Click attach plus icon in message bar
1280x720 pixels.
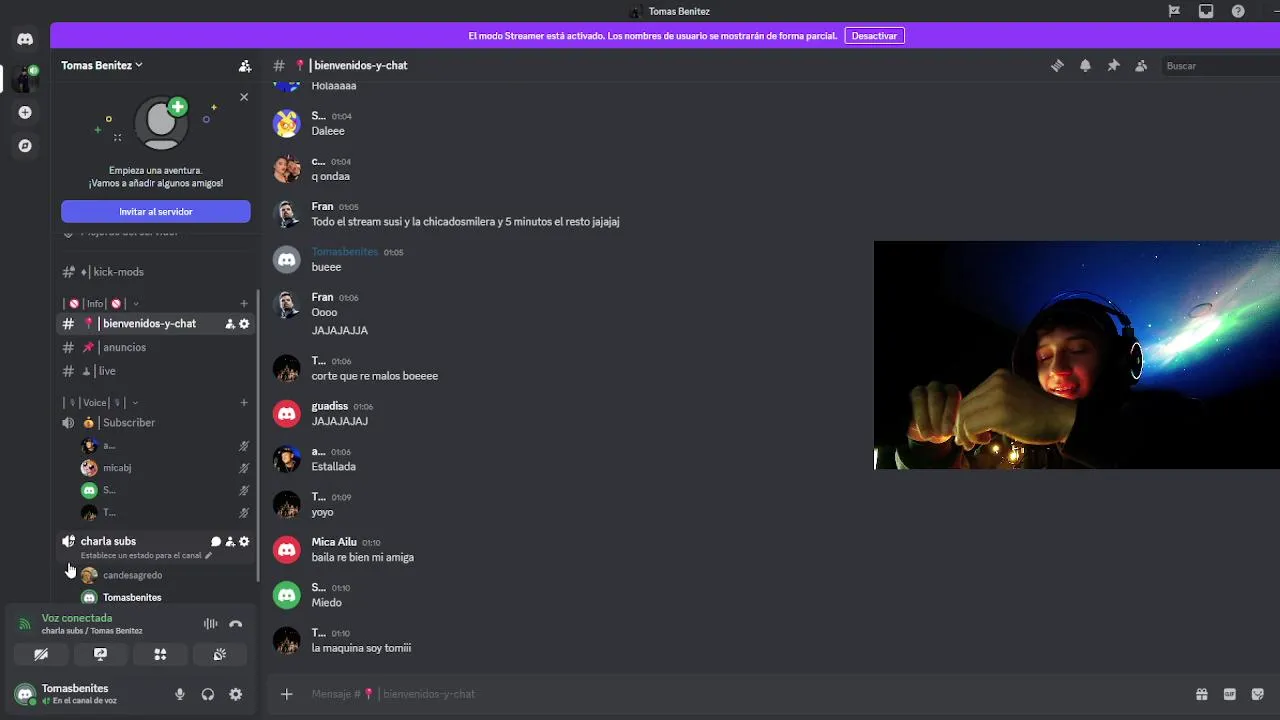[x=287, y=694]
